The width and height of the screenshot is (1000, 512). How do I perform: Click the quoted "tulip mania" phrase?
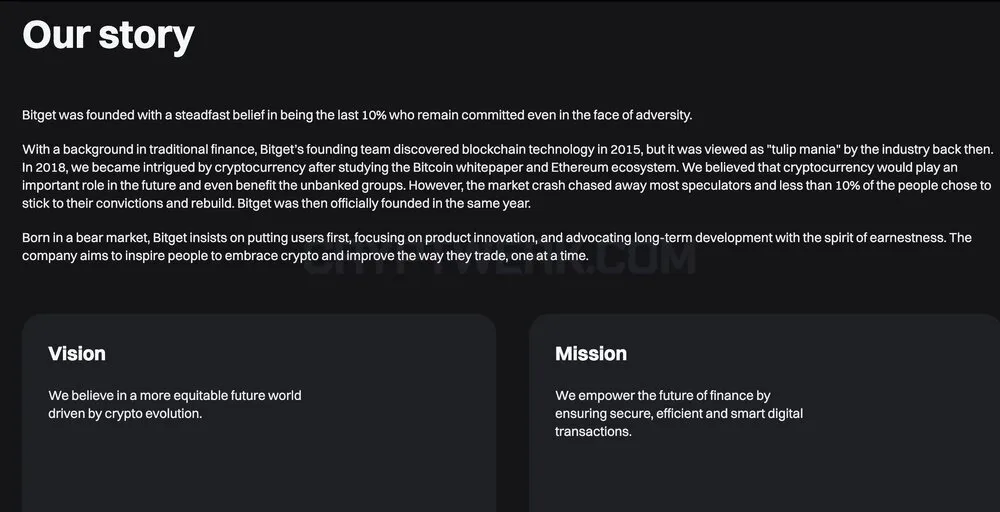(805, 150)
